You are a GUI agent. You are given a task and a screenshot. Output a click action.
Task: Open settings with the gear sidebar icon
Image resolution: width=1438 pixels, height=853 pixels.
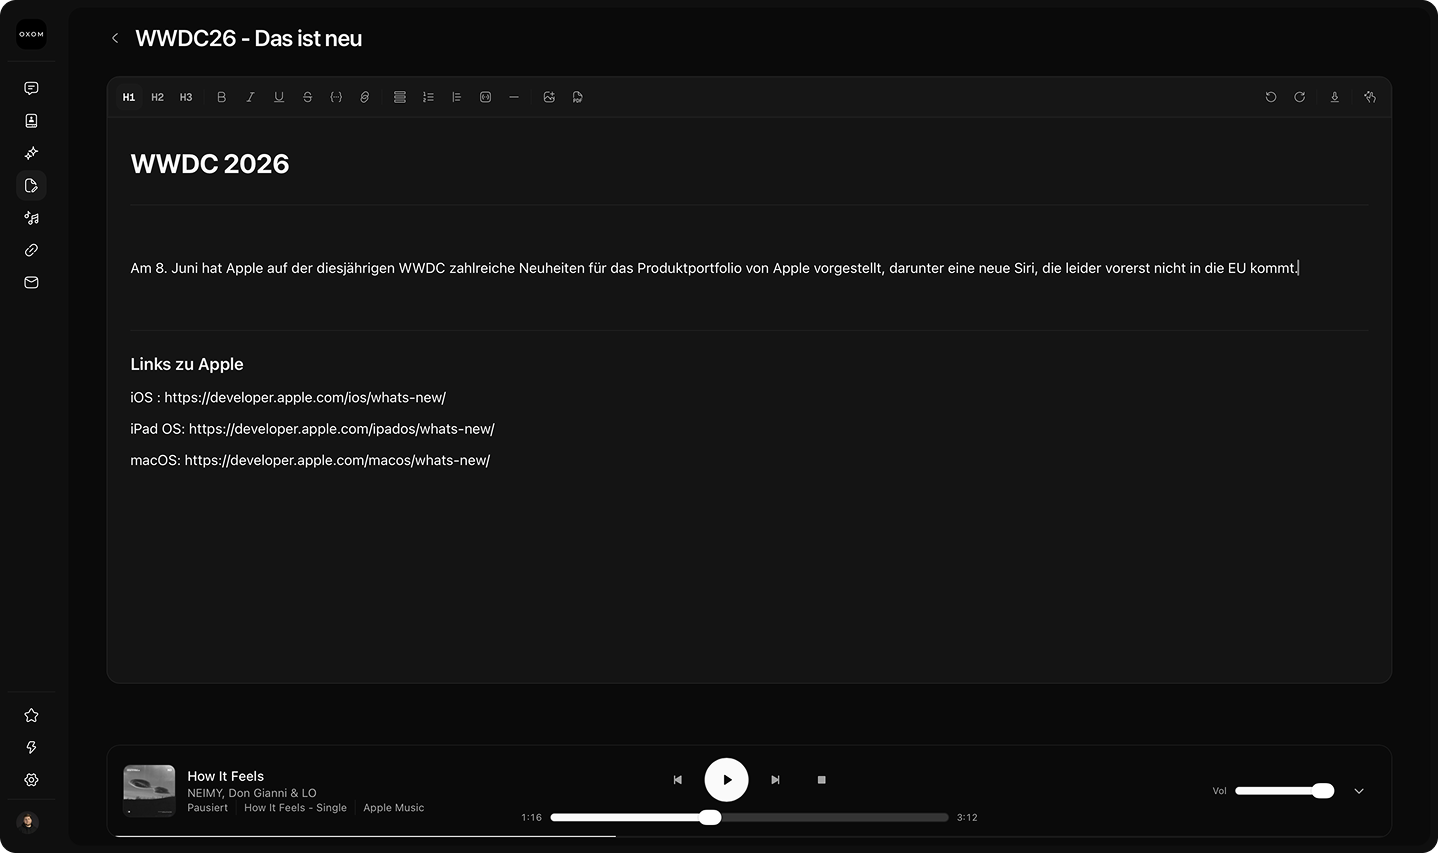coord(32,780)
